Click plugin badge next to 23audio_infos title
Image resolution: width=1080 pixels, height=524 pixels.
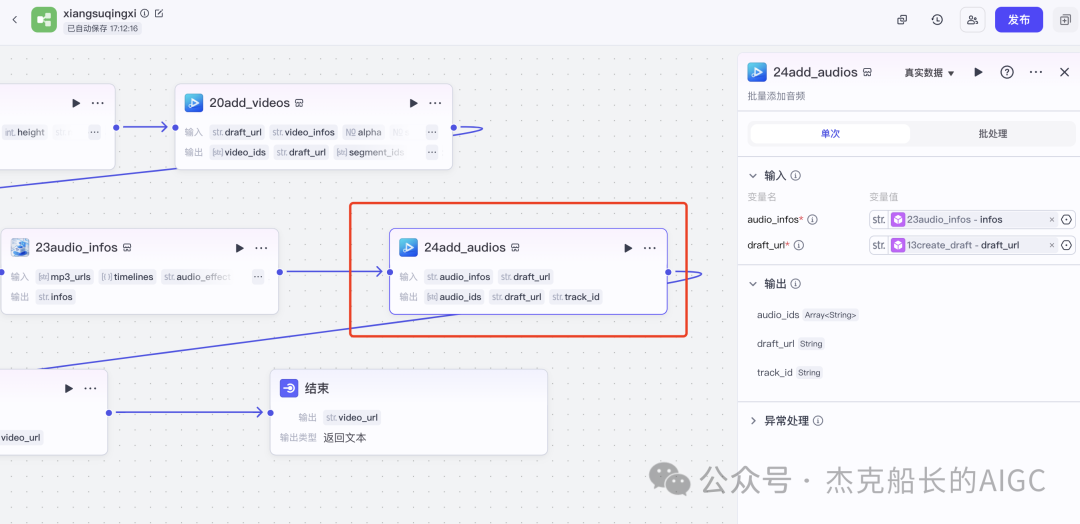[x=127, y=248]
